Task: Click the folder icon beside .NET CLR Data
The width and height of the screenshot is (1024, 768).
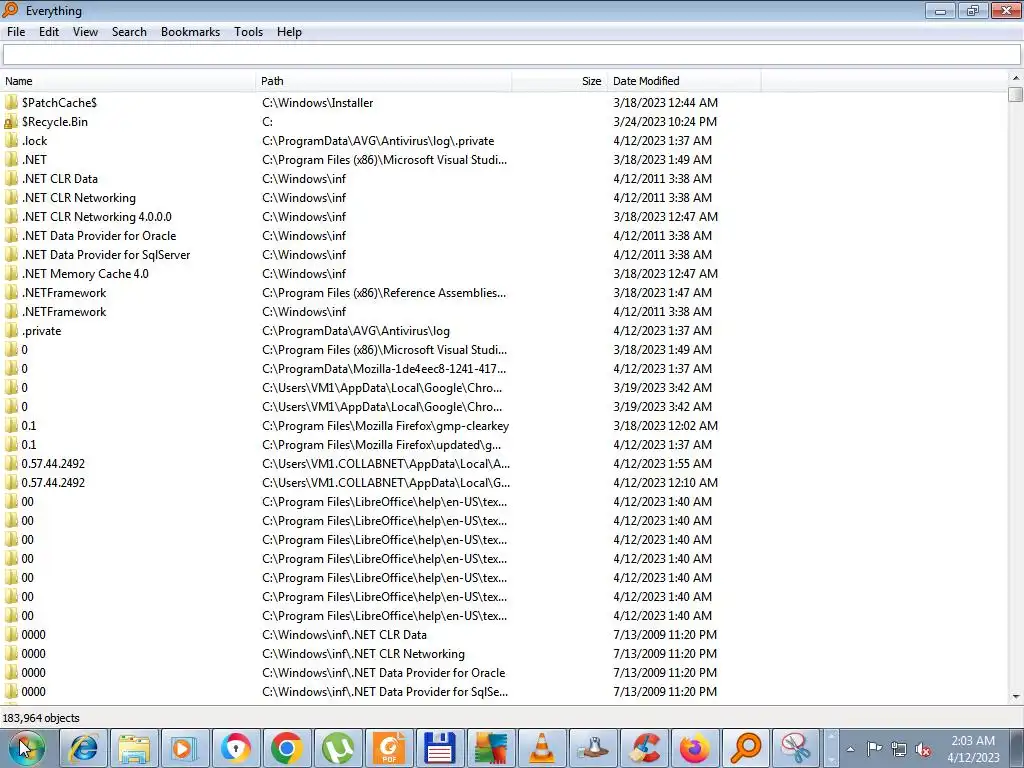Action: coord(11,178)
